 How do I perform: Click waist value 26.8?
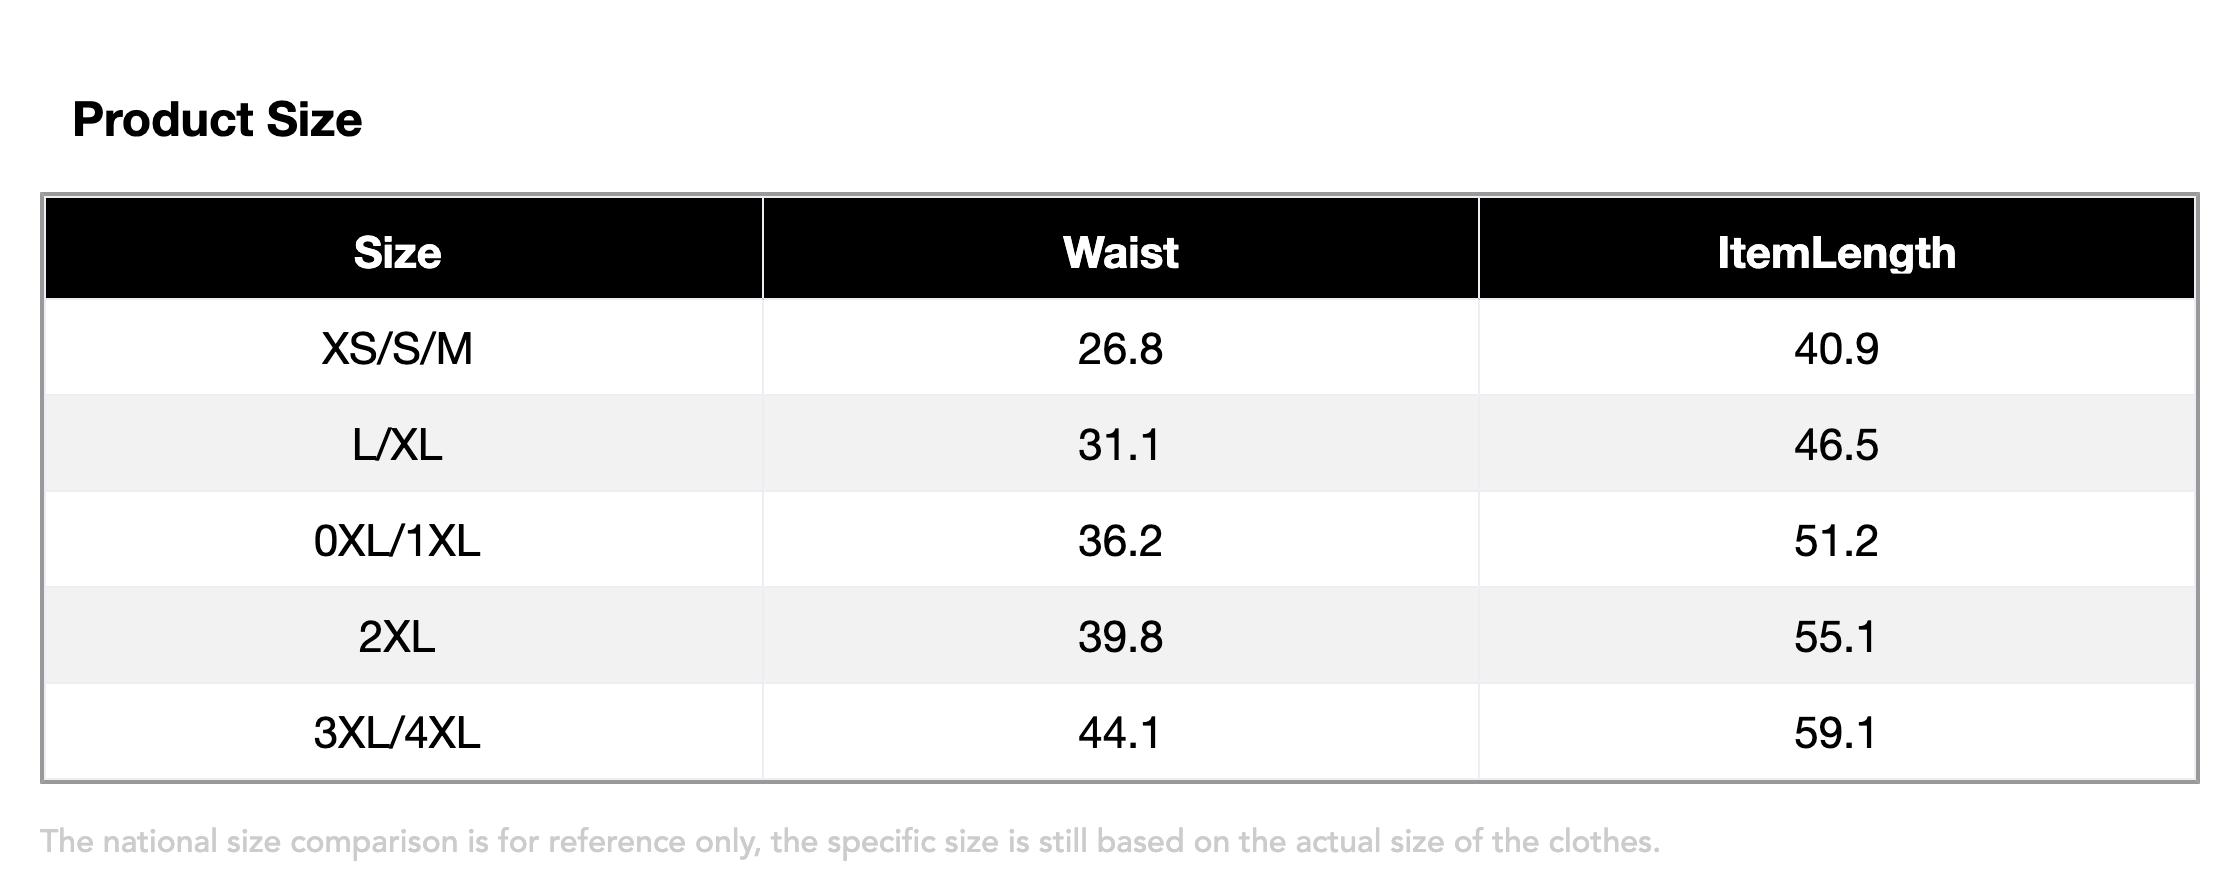point(1120,349)
